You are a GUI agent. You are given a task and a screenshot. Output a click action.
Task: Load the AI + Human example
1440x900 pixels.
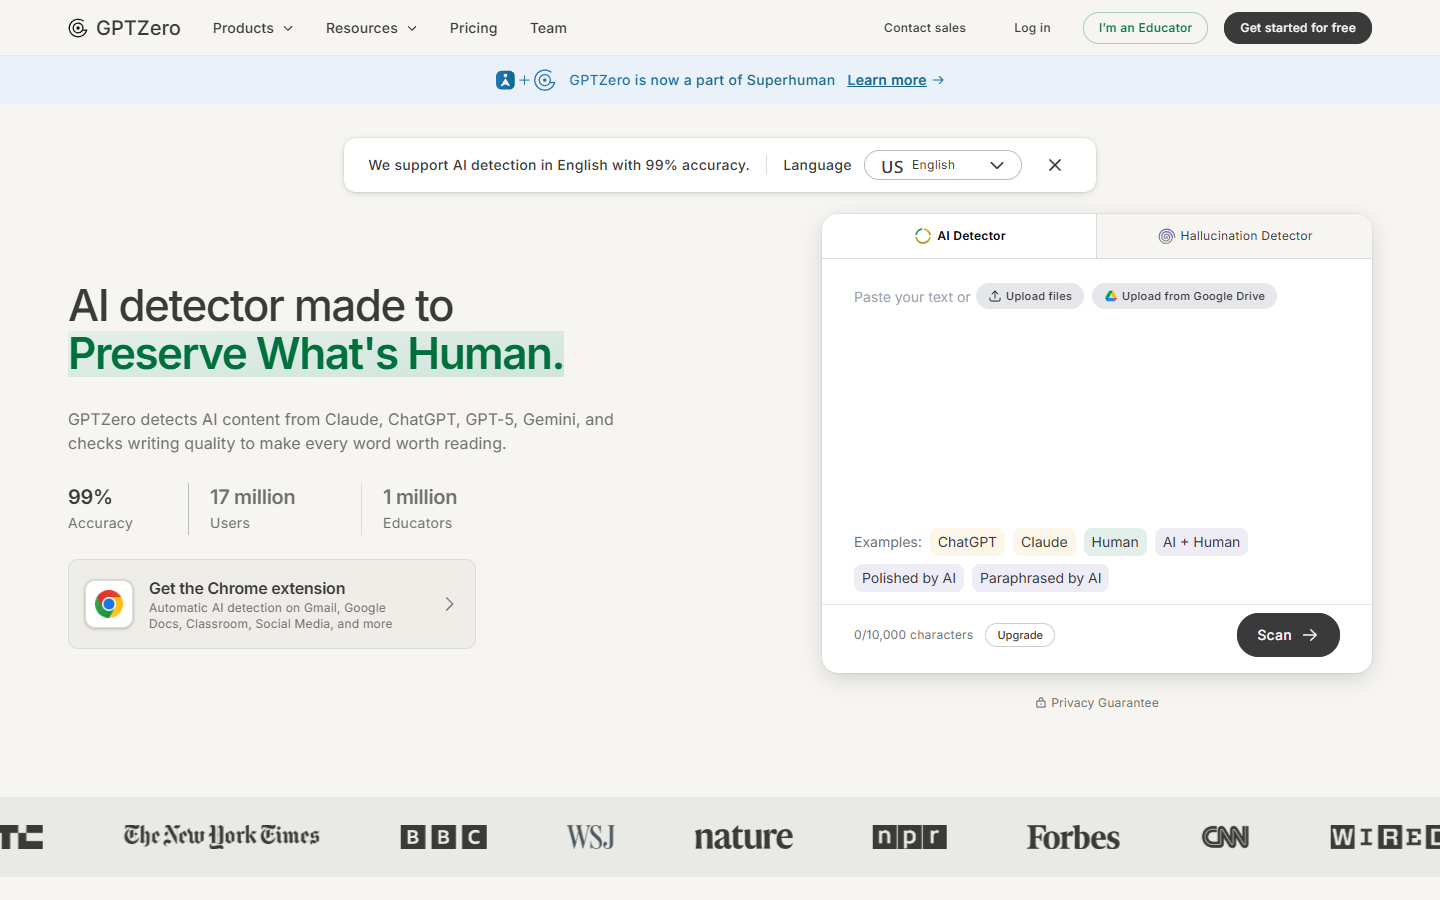1201,542
